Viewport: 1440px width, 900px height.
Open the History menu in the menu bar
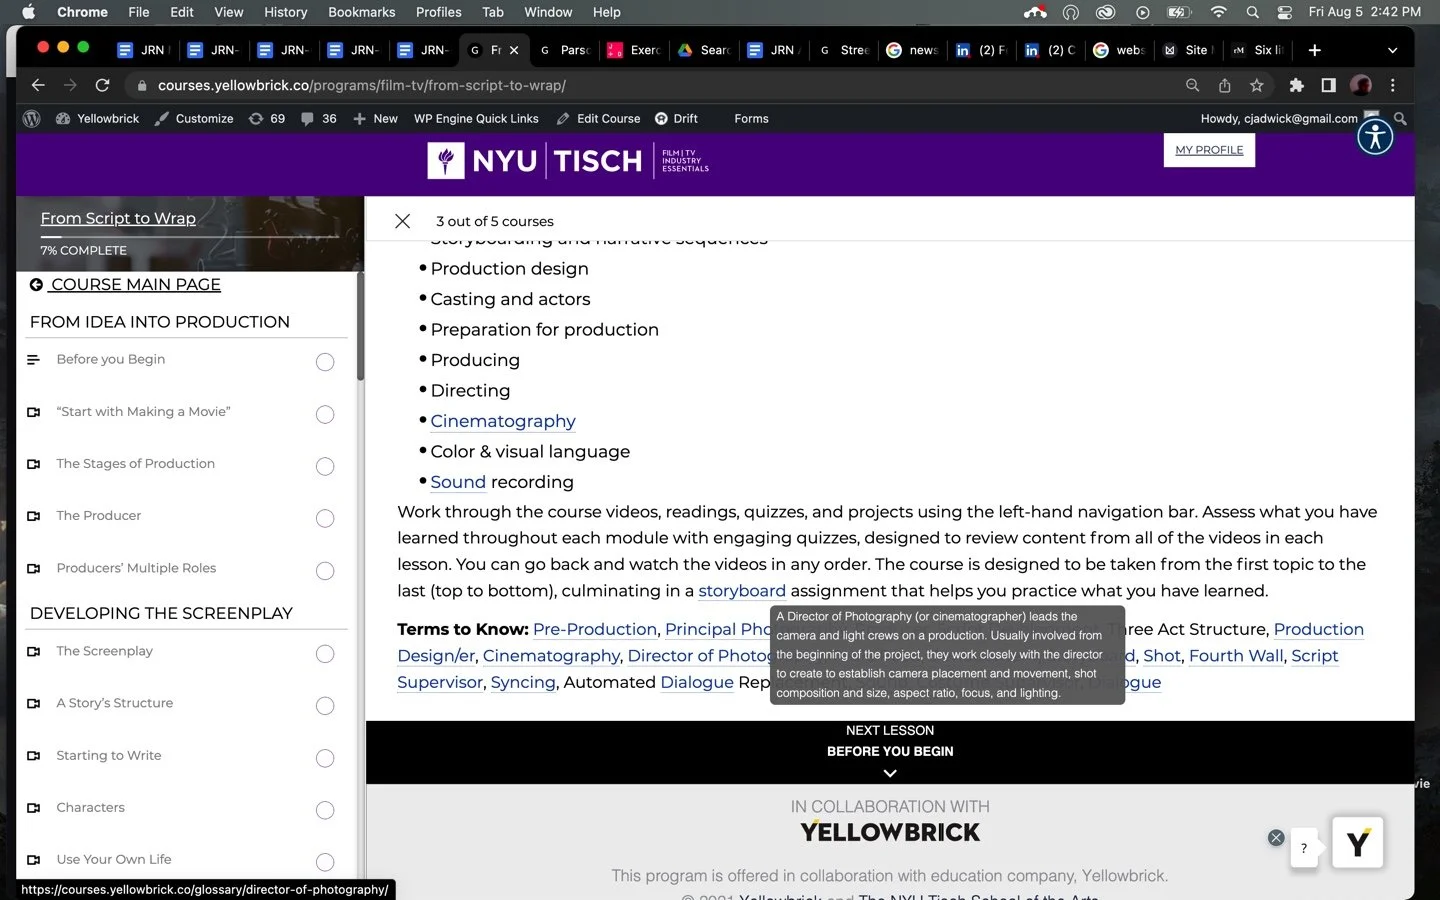pyautogui.click(x=285, y=12)
